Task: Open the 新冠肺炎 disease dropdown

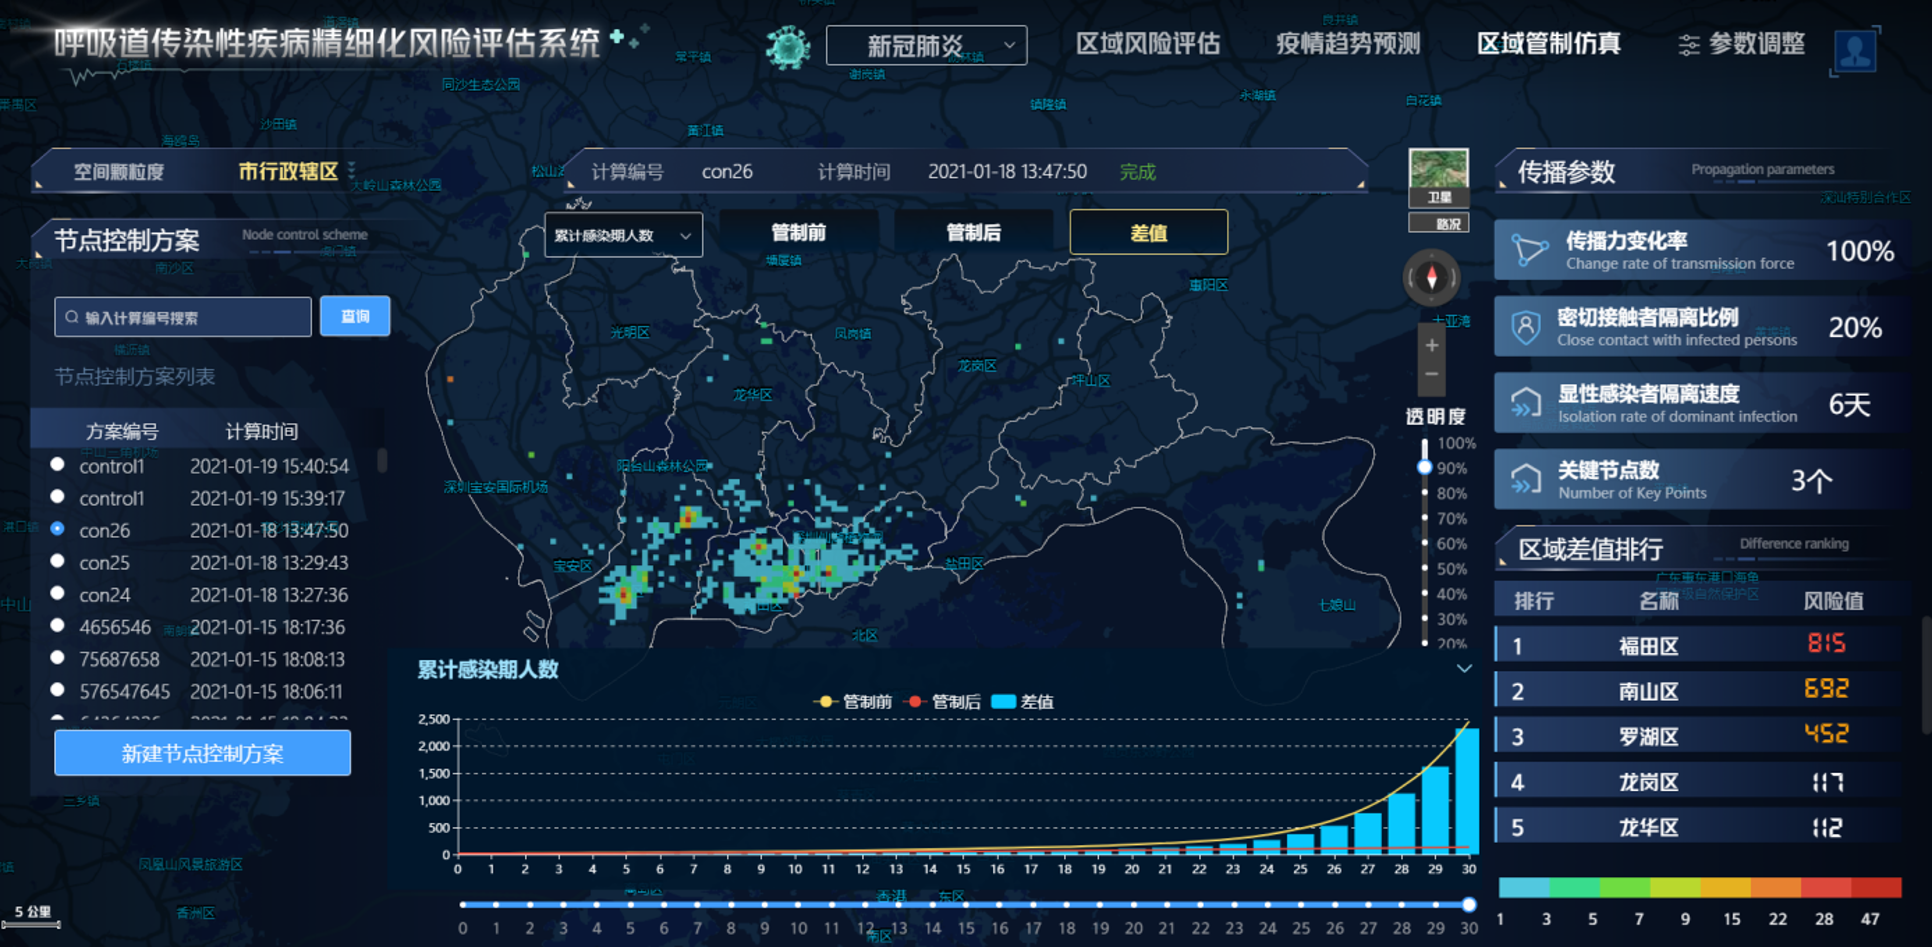Action: (926, 46)
